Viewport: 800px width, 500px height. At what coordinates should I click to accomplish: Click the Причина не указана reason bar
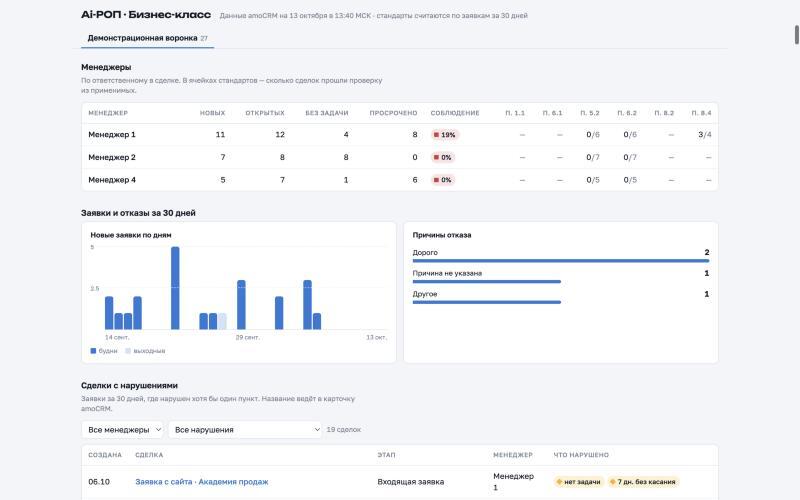(487, 282)
